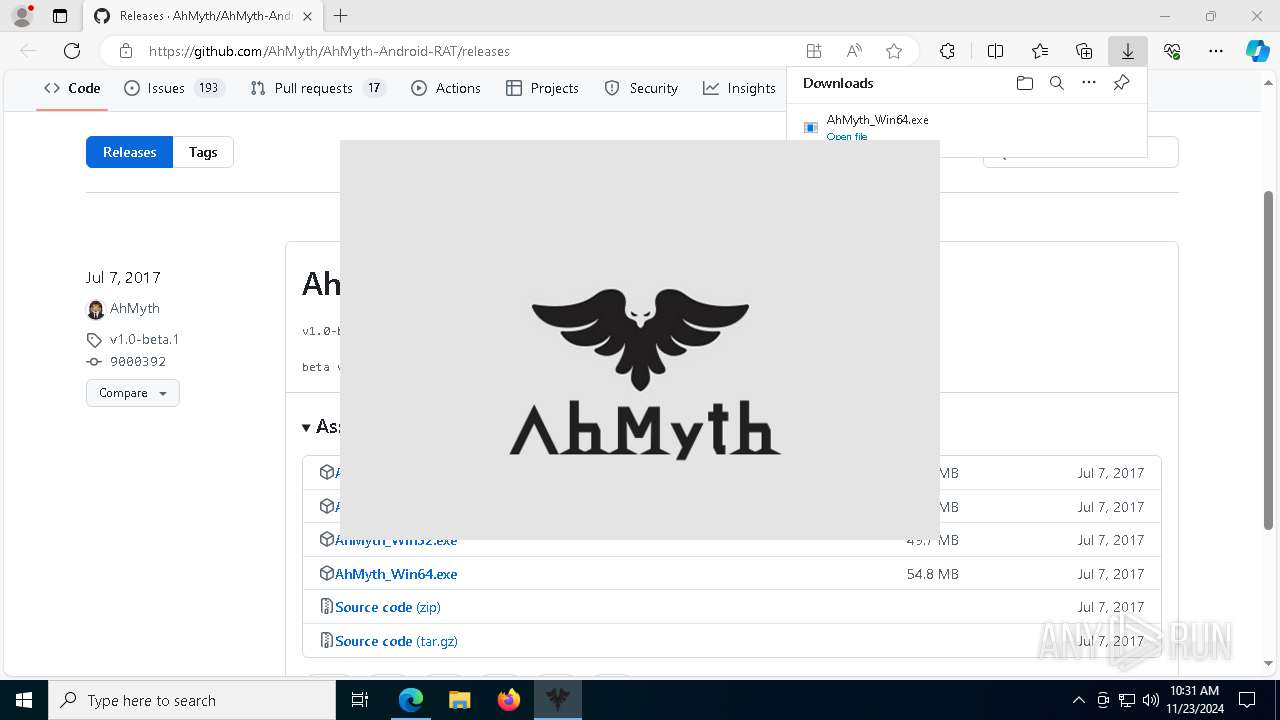Collapse the Assets disclosure triangle
1280x720 pixels.
click(306, 427)
